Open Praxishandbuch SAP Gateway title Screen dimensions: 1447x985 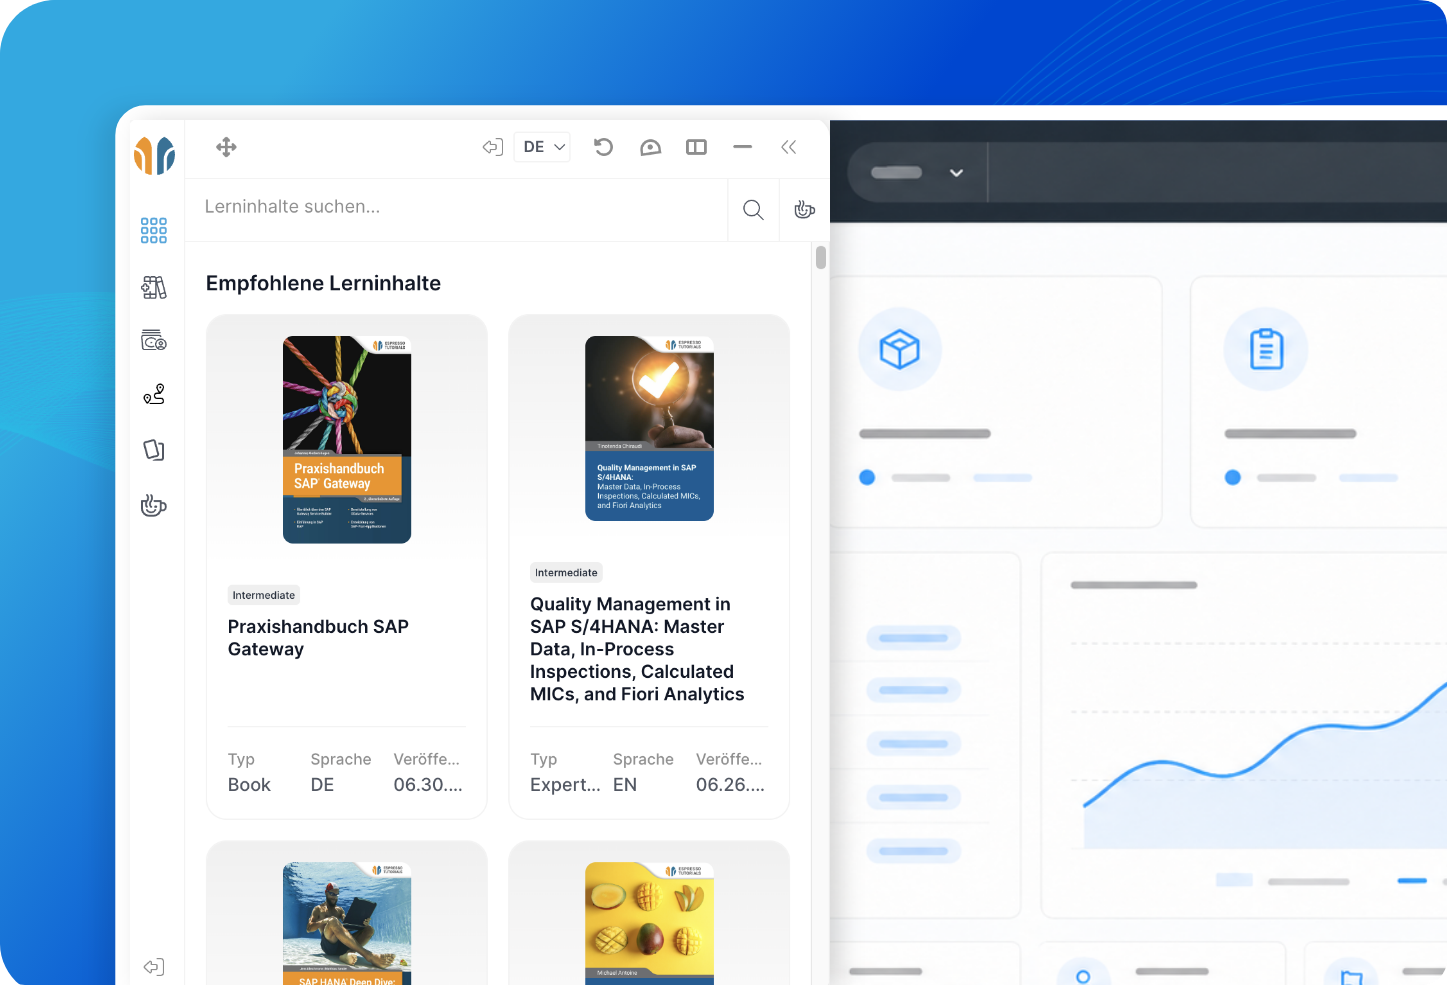318,638
